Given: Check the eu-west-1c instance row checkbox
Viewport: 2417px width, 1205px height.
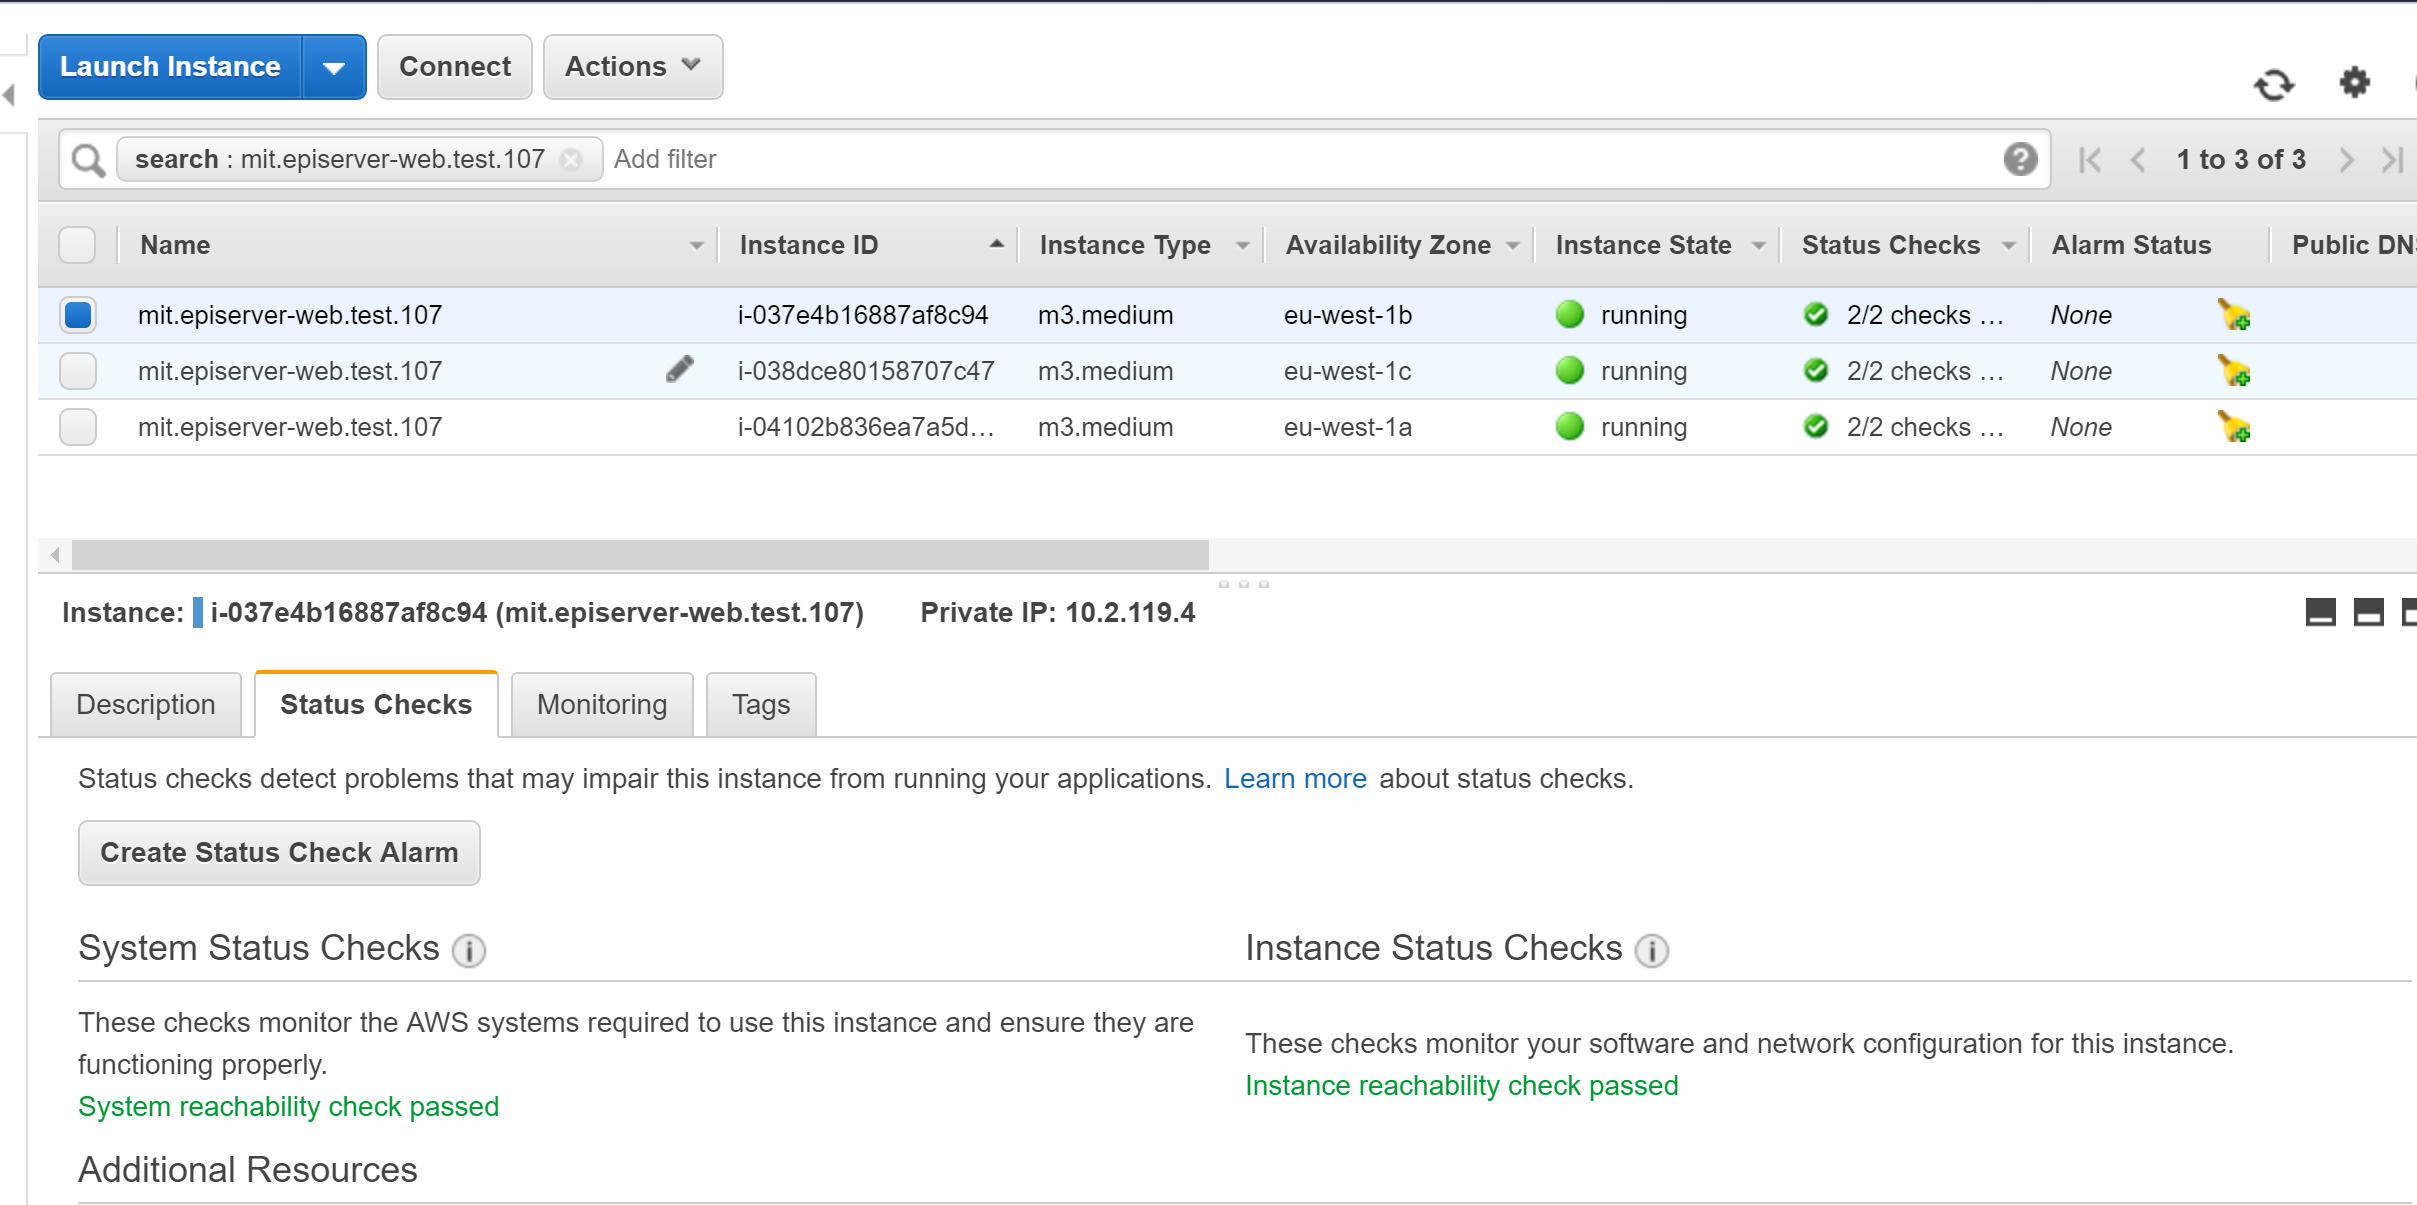Looking at the screenshot, I should [x=78, y=371].
